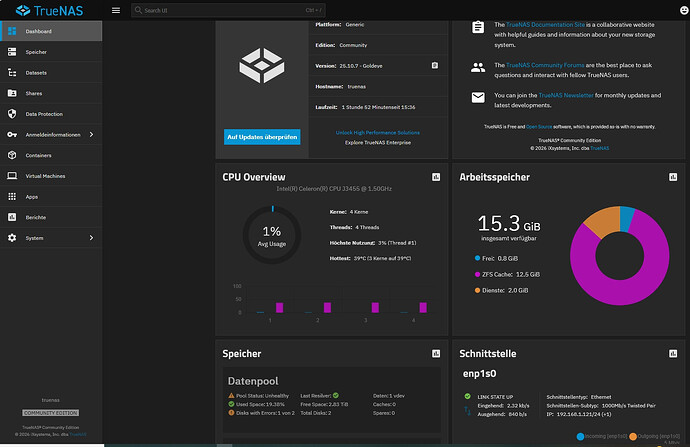Click the TrueNAS link in the sidebar footer

coord(78,434)
